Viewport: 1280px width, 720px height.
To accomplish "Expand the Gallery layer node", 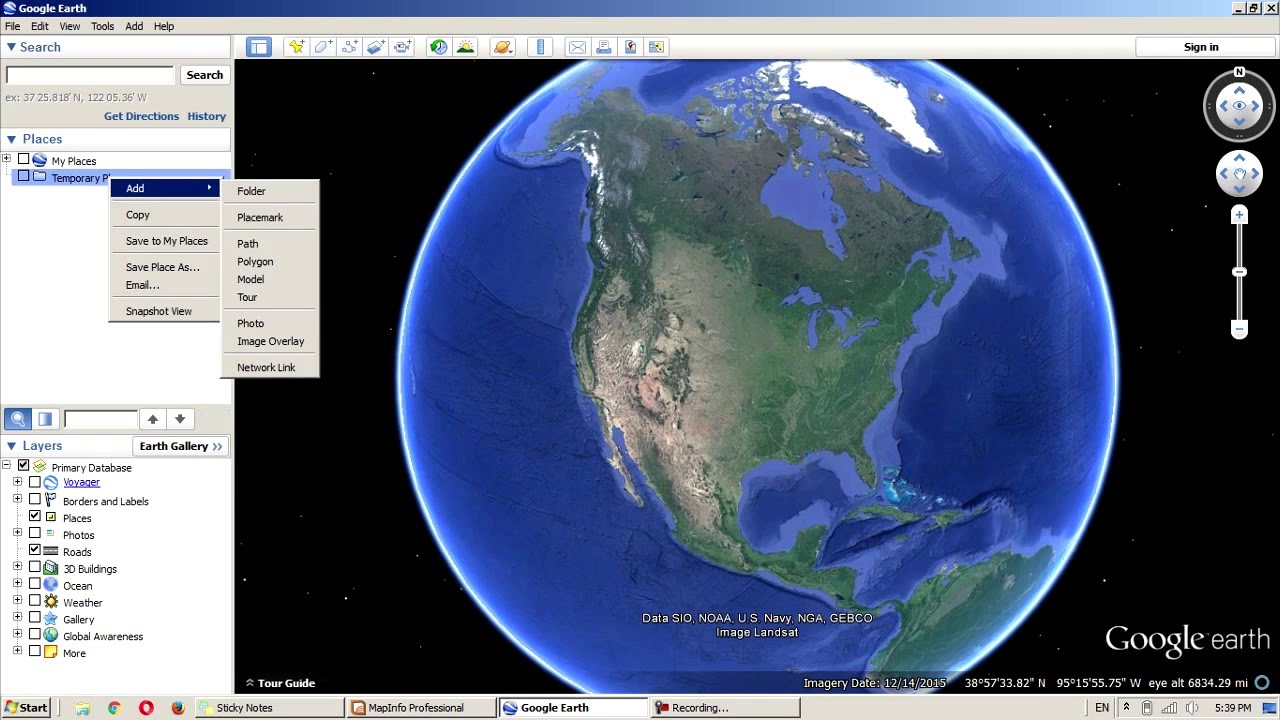I will 17,618.
